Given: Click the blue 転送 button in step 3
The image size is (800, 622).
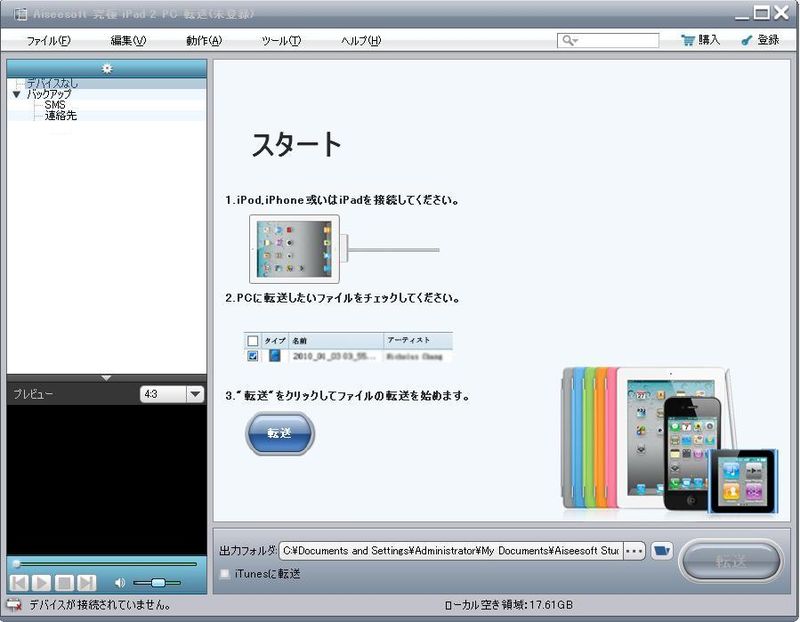Looking at the screenshot, I should 280,433.
